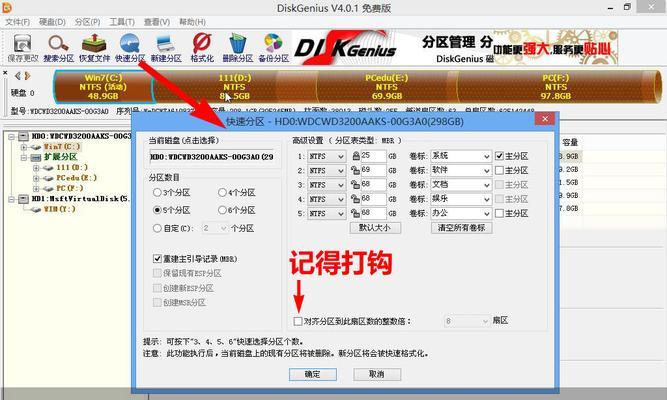The width and height of the screenshot is (667, 400).
Task: Open the Help (帮助) menu
Action: (x=192, y=22)
